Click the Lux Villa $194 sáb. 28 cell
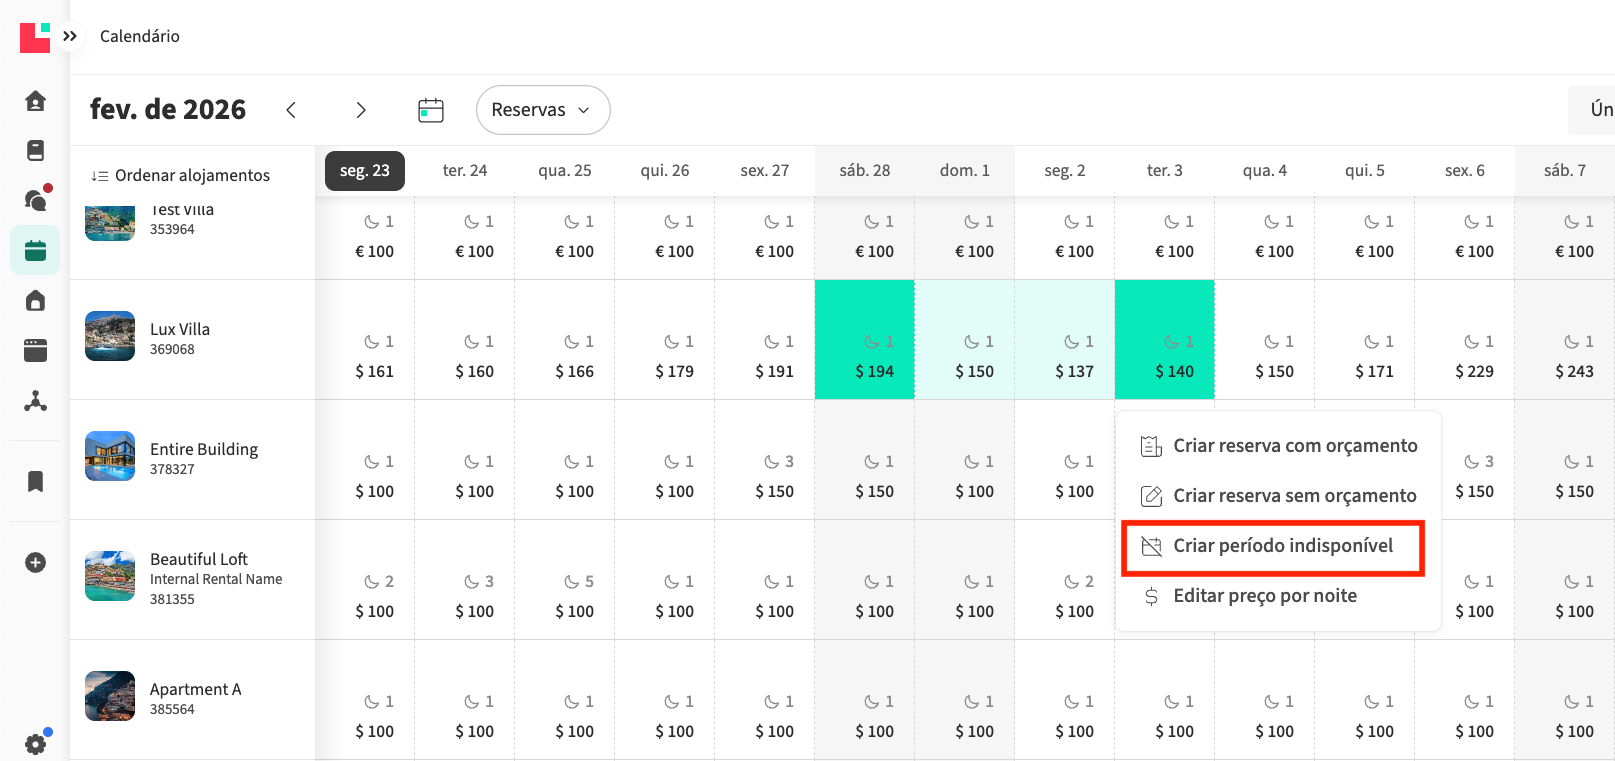 pos(865,340)
